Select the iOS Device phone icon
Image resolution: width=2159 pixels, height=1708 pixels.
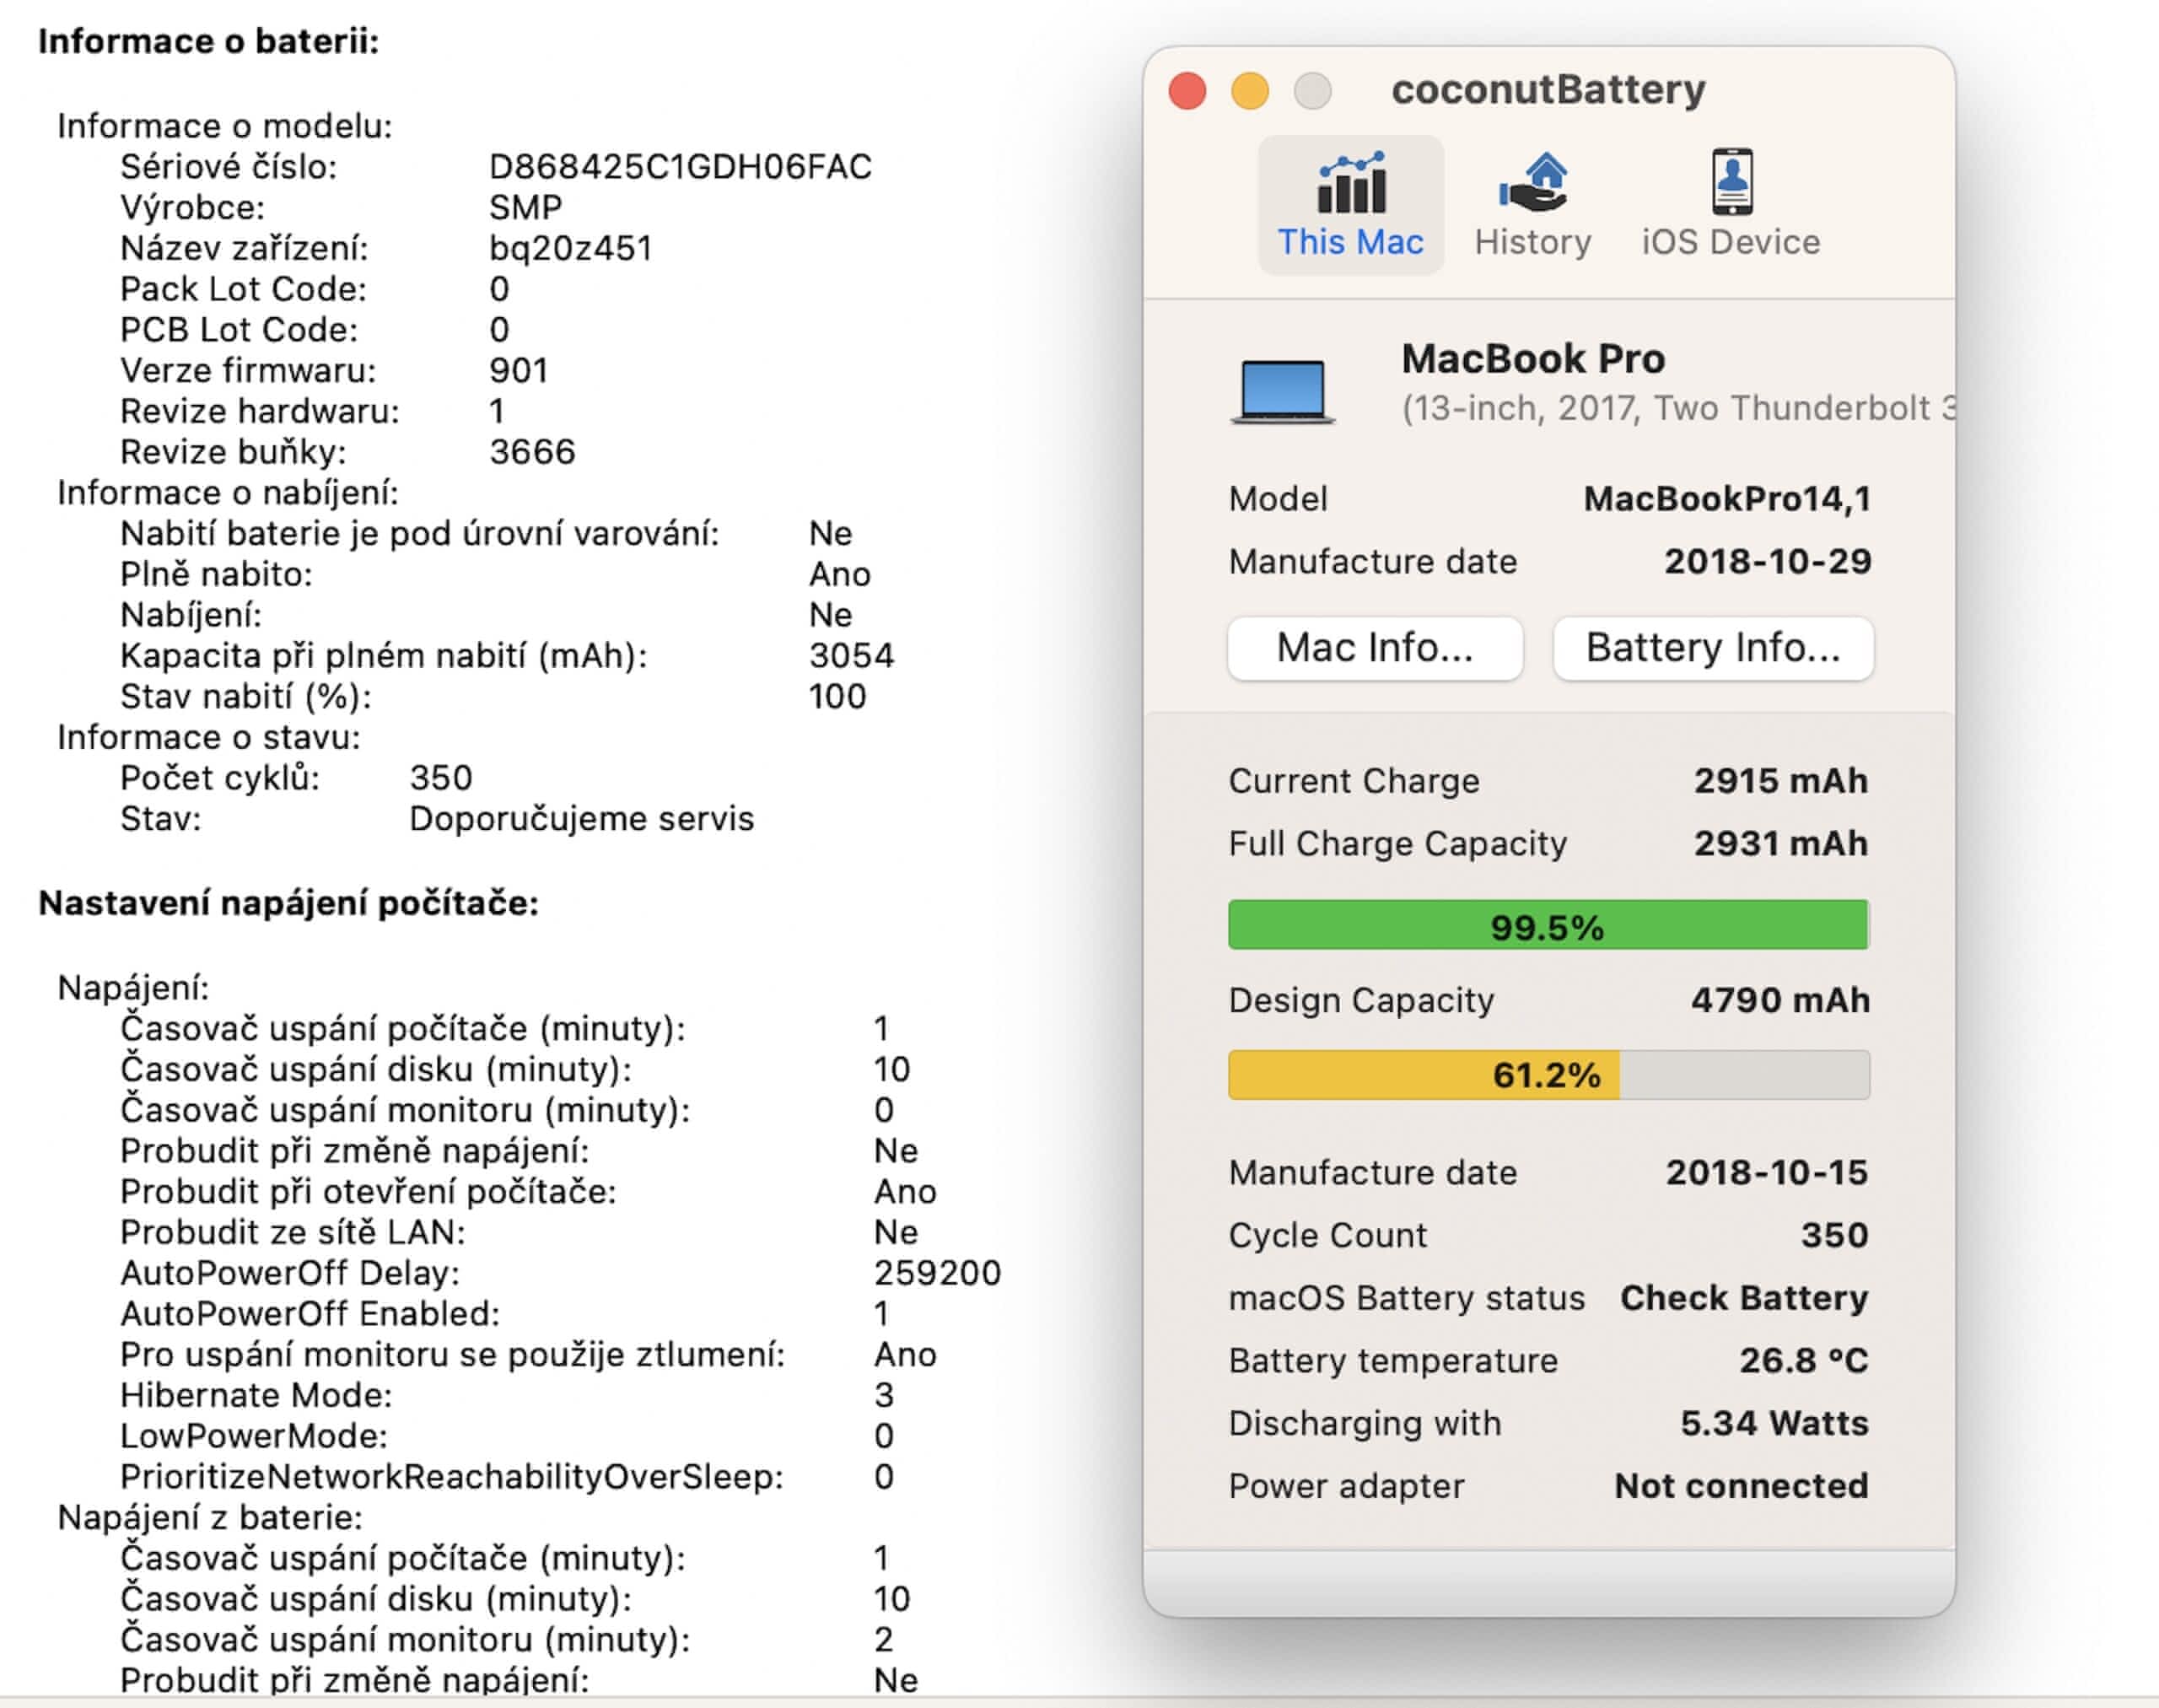(1731, 181)
